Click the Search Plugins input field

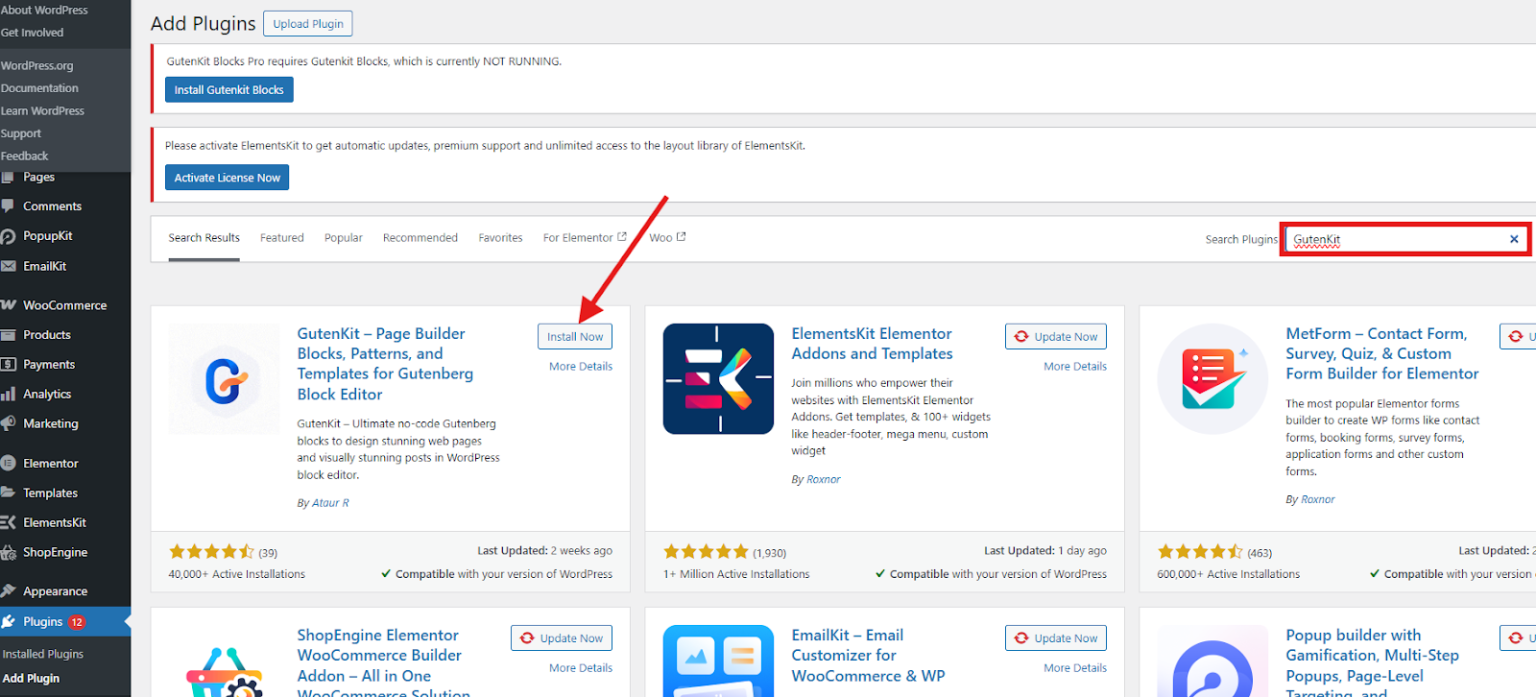(x=1395, y=240)
